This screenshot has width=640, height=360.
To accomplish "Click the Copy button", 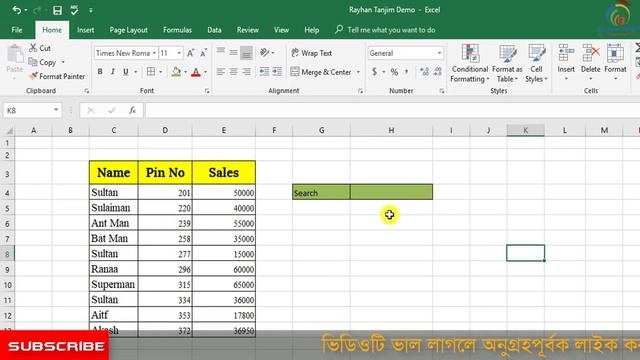I will 42,62.
